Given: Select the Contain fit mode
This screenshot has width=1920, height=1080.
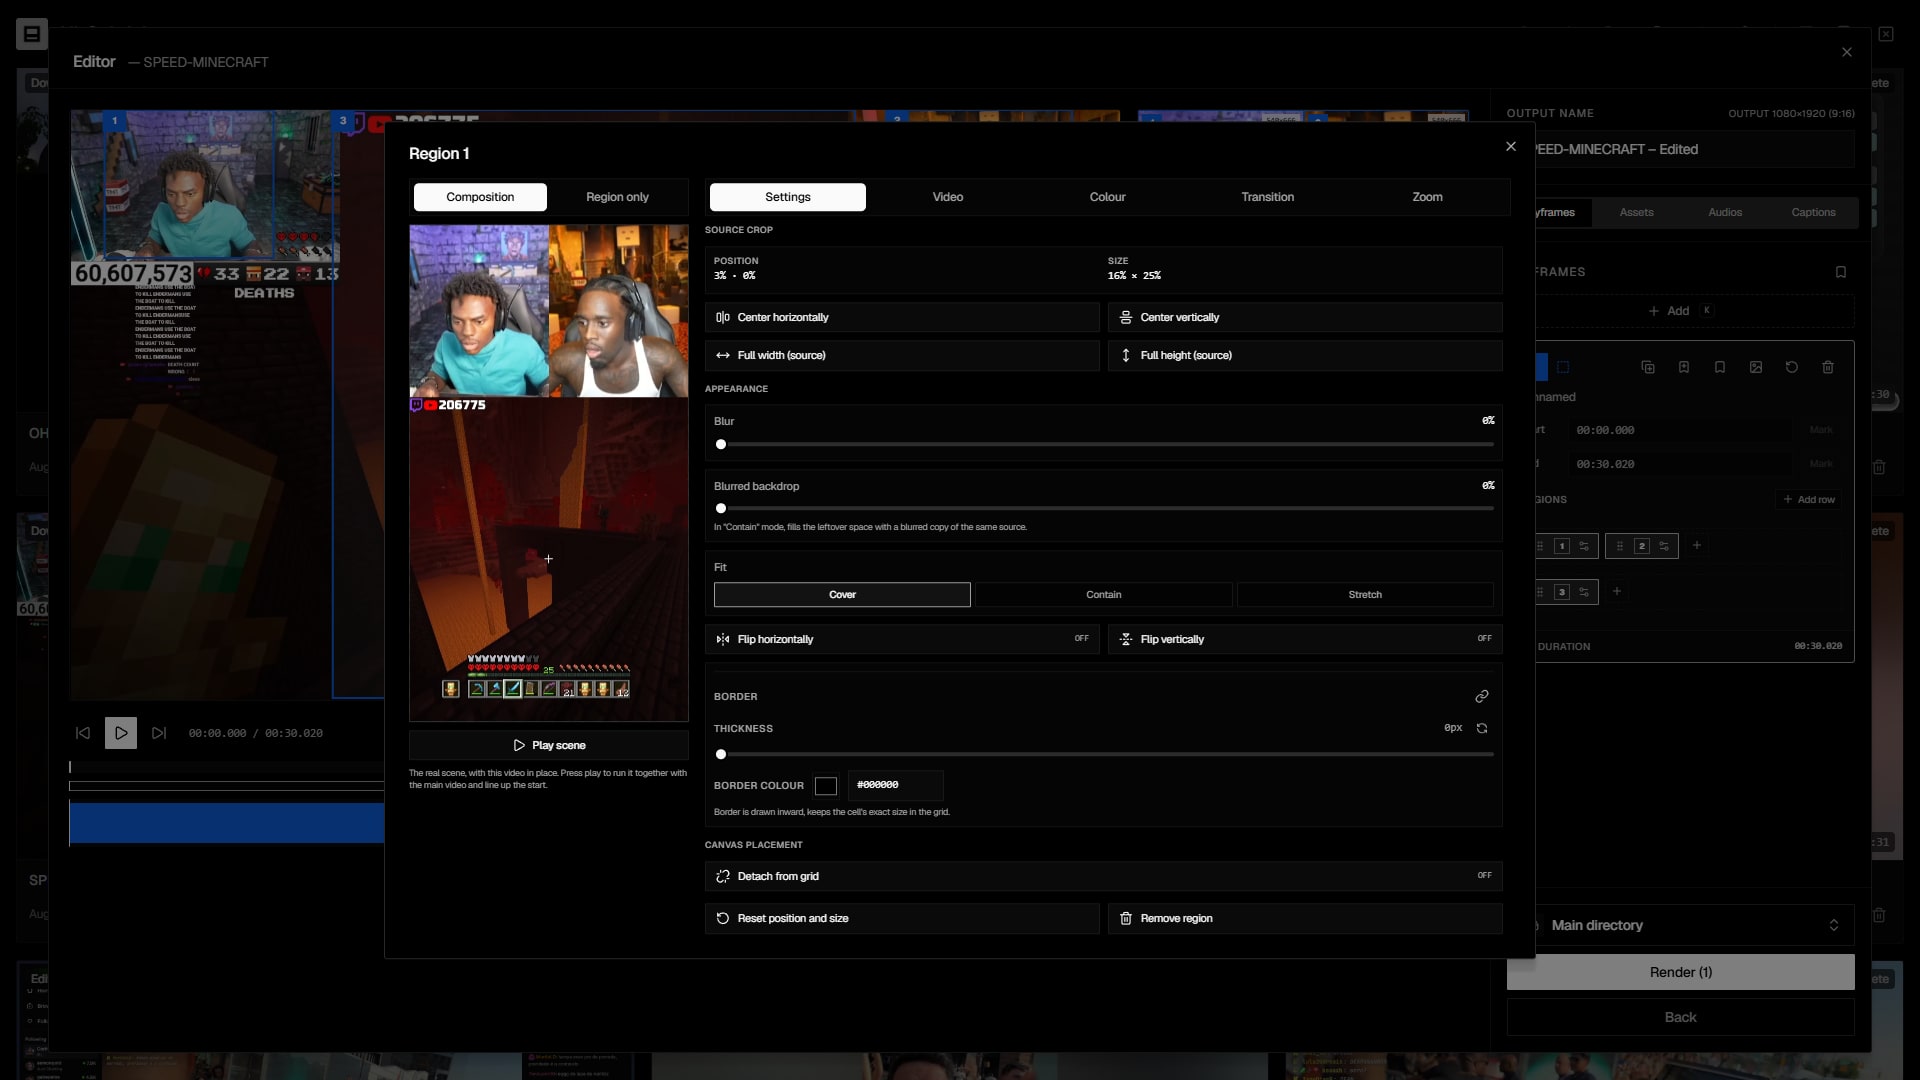Looking at the screenshot, I should click(x=1104, y=595).
